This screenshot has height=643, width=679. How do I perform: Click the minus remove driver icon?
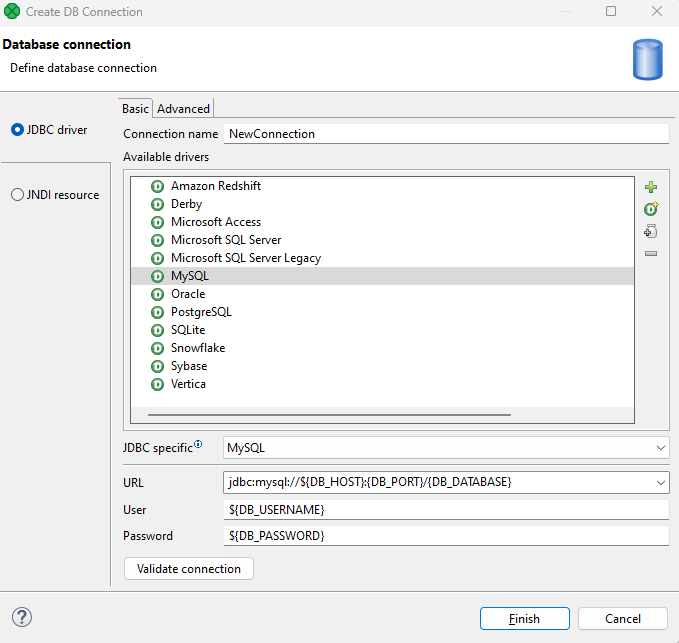[651, 254]
